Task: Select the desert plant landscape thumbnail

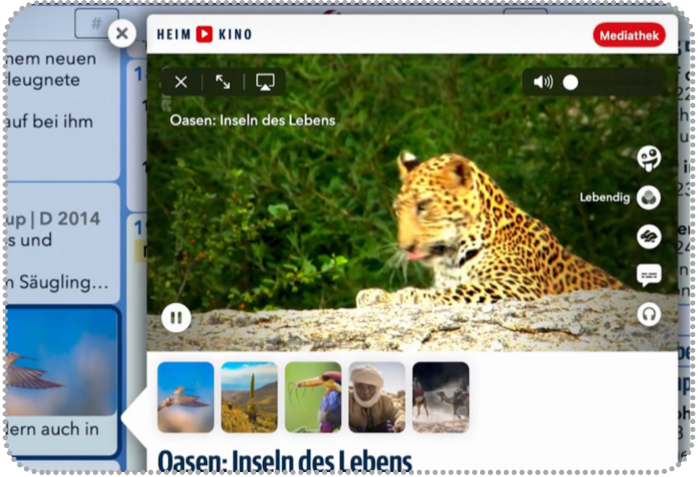Action: 249,397
